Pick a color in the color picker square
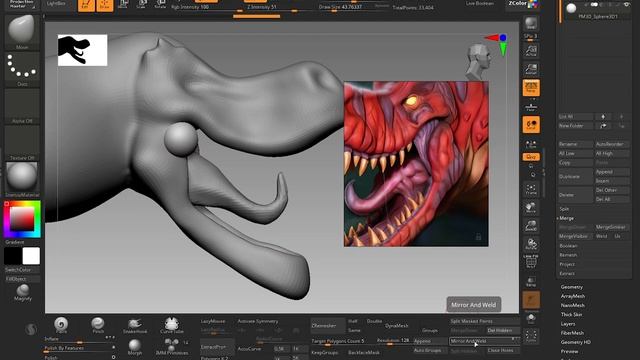640x360 pixels. (22, 218)
